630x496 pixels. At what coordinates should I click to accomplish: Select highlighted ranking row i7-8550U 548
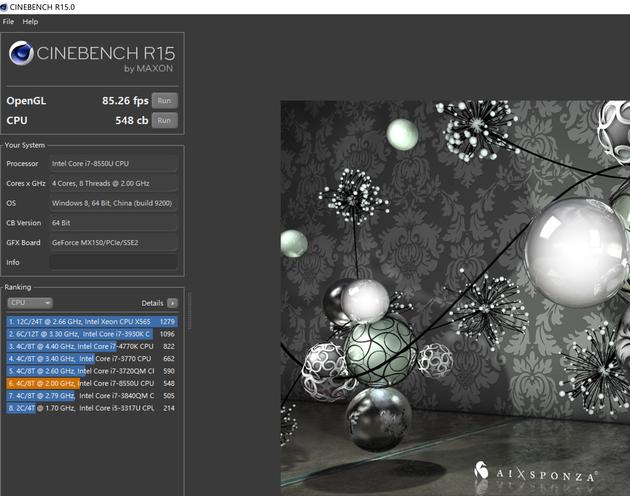92,383
